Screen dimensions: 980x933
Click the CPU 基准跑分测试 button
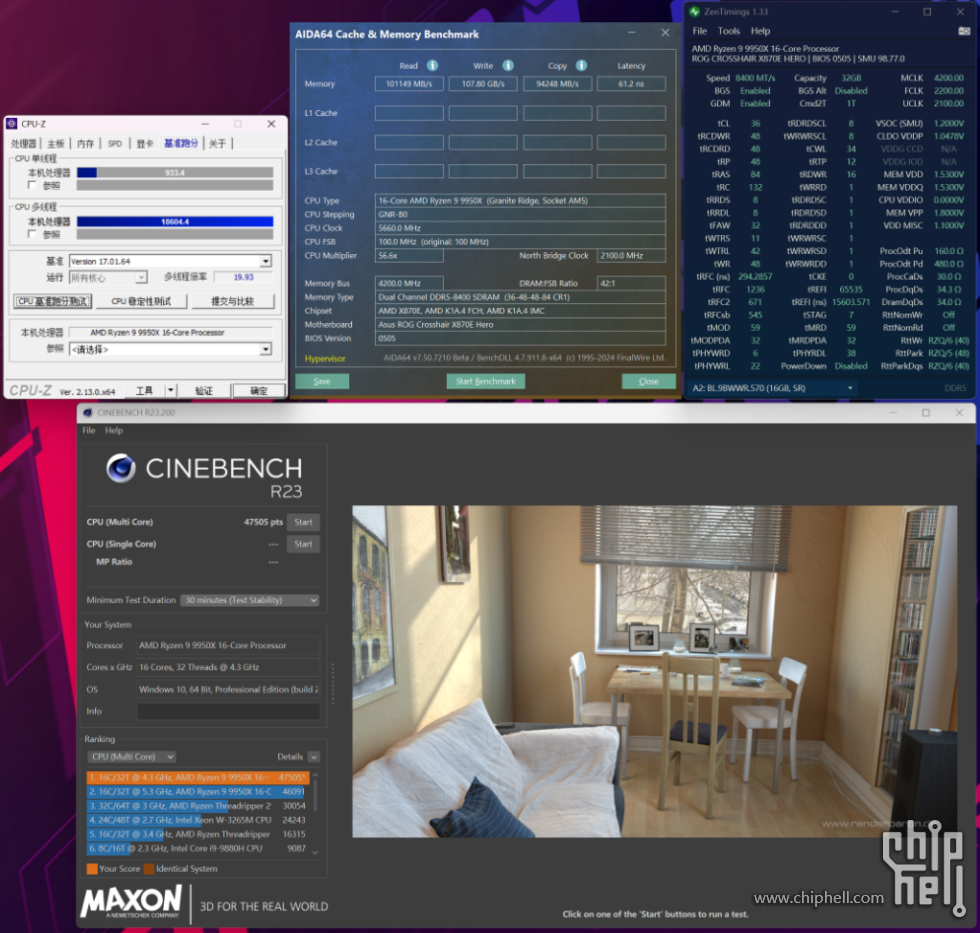point(53,301)
